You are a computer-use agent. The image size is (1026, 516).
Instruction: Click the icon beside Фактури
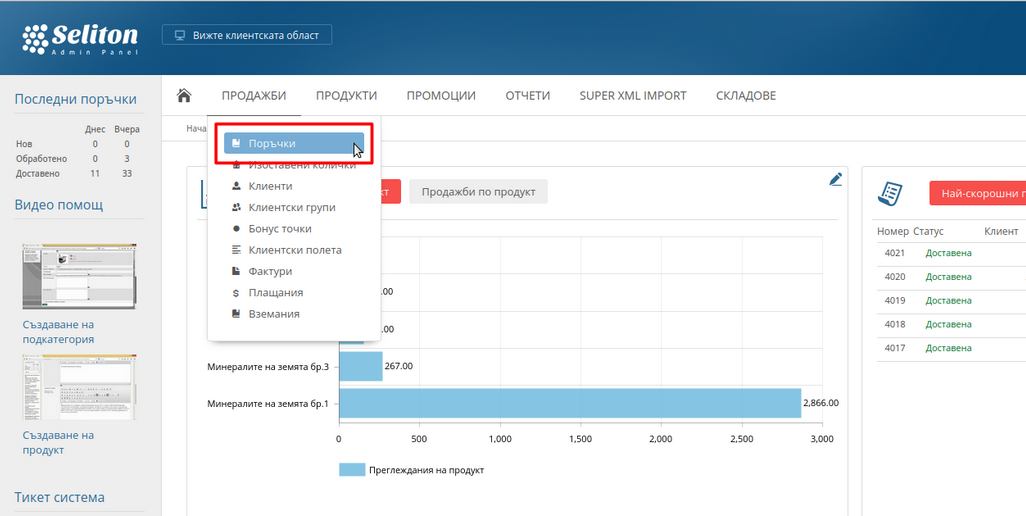(236, 272)
